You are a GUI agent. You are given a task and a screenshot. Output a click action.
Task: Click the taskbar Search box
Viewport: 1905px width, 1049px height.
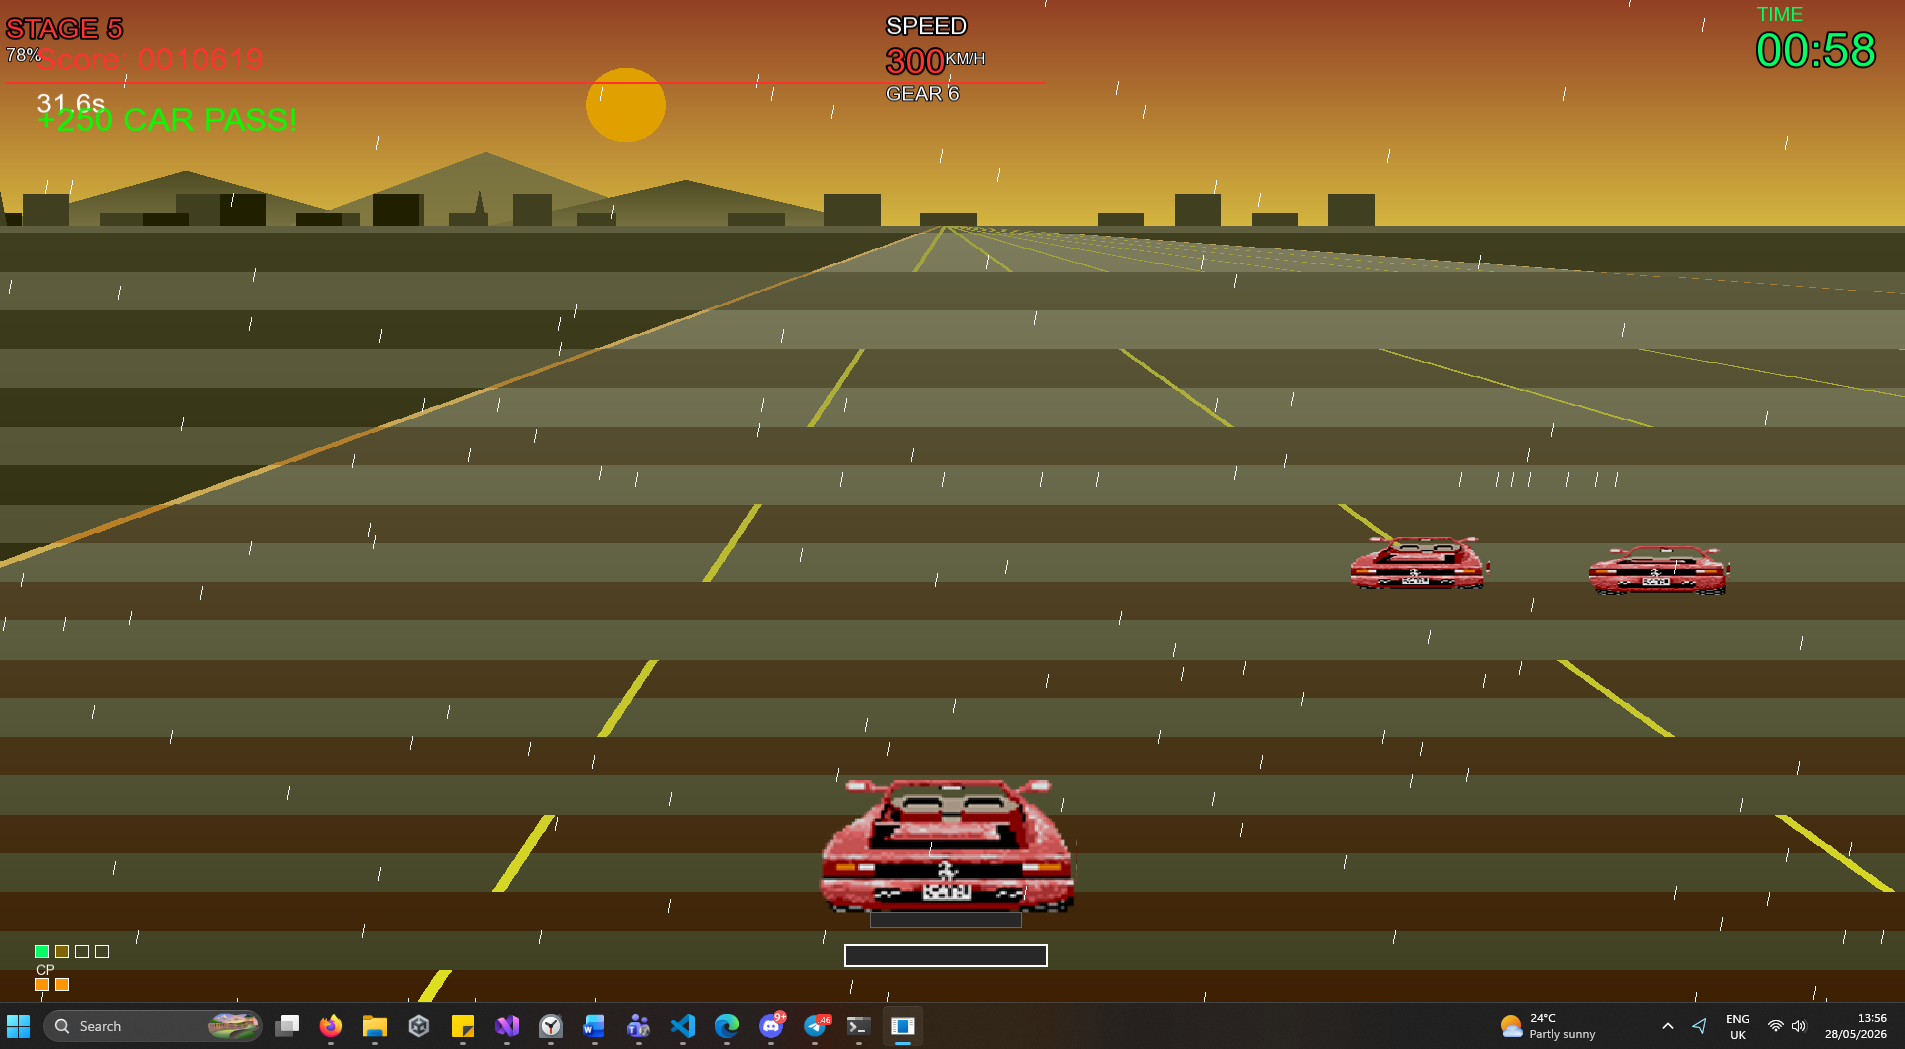(153, 1026)
